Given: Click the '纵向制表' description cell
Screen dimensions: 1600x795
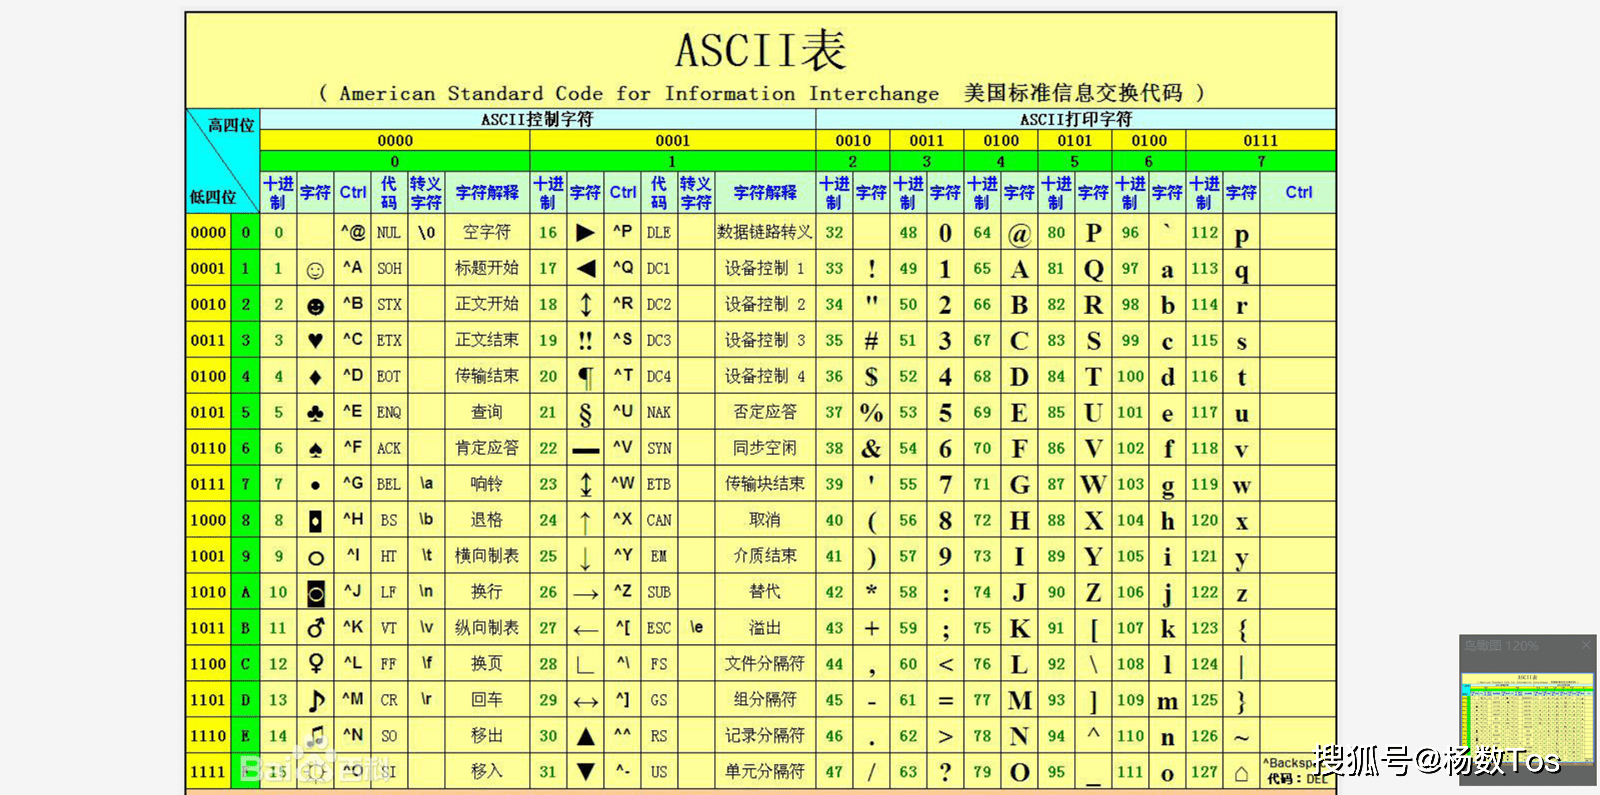Looking at the screenshot, I should (487, 628).
